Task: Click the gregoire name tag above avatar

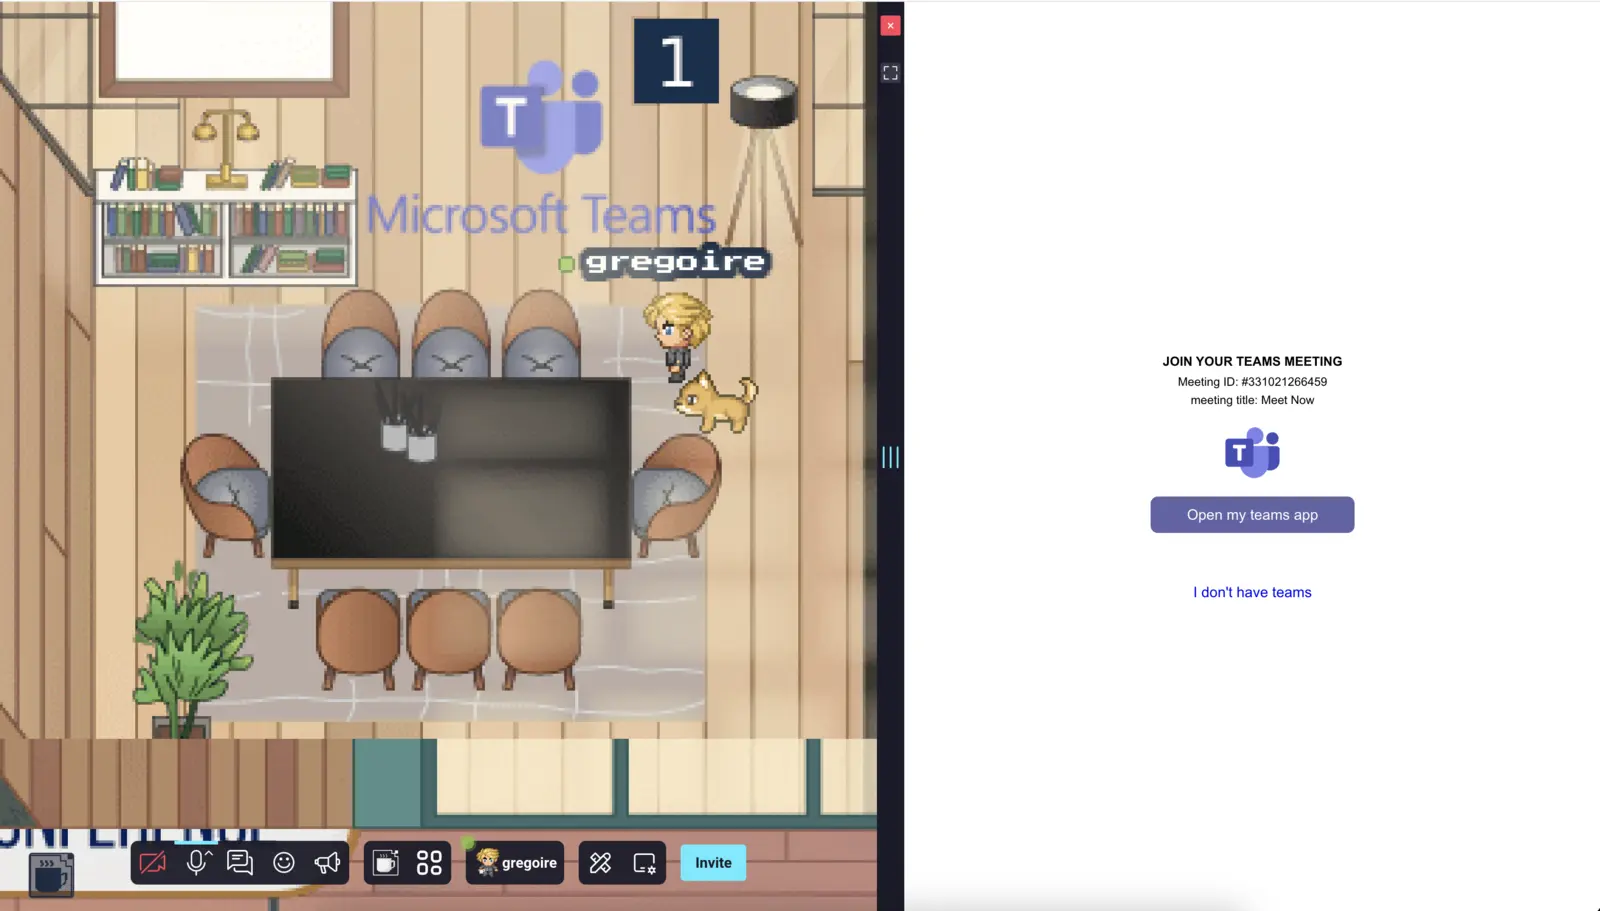Action: [x=675, y=262]
